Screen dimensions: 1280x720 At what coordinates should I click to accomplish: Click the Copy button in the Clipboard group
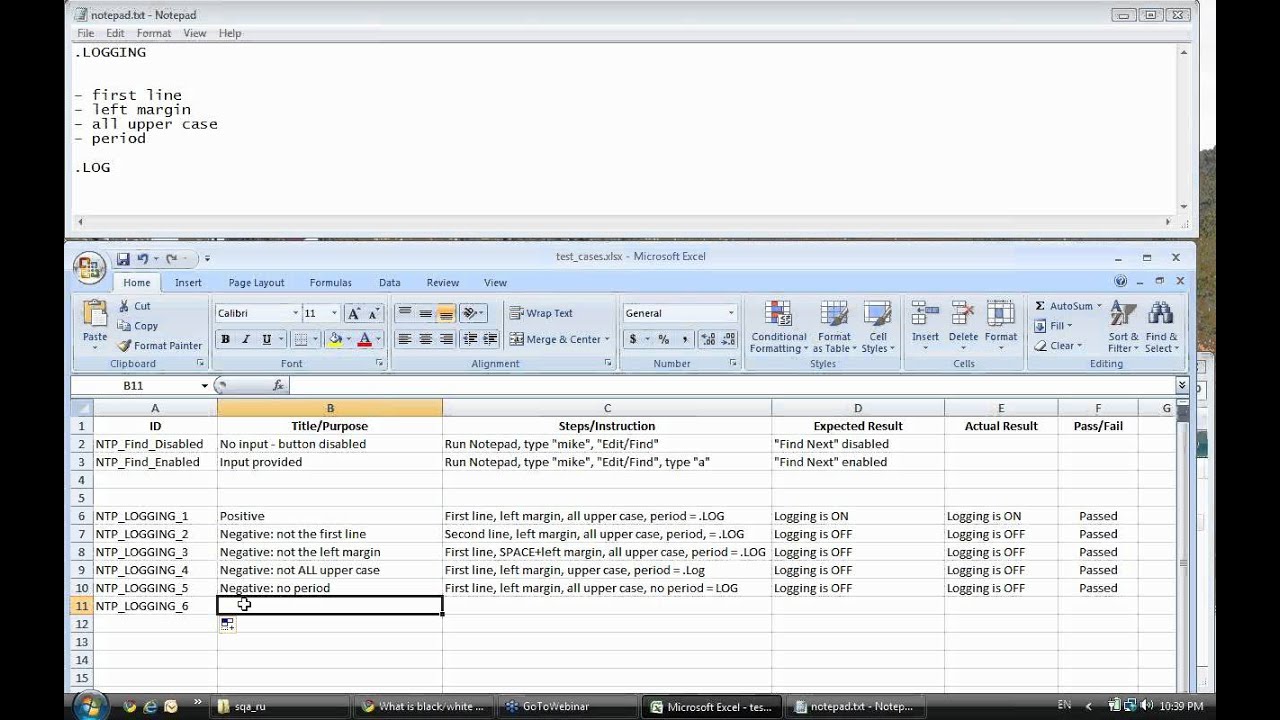137,326
